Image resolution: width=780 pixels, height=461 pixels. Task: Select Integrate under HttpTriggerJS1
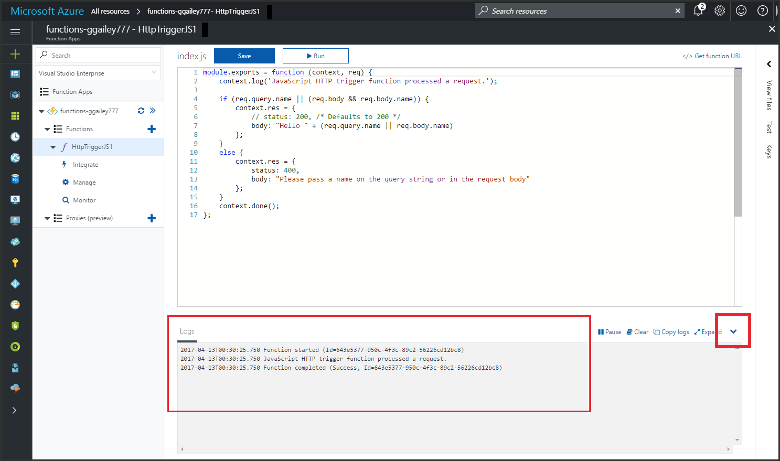point(86,165)
